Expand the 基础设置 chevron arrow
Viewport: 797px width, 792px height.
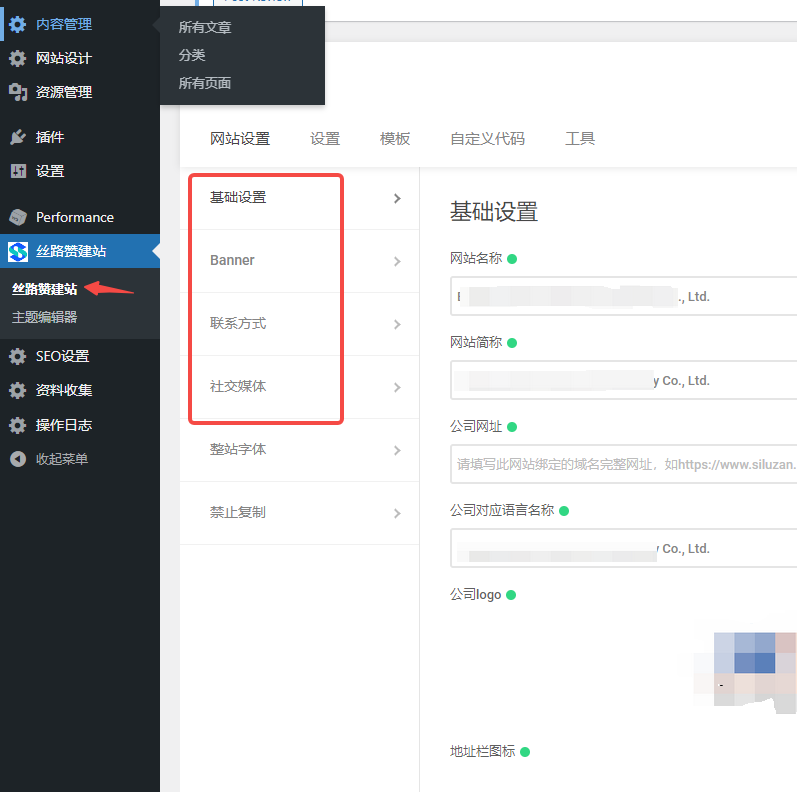[x=397, y=198]
